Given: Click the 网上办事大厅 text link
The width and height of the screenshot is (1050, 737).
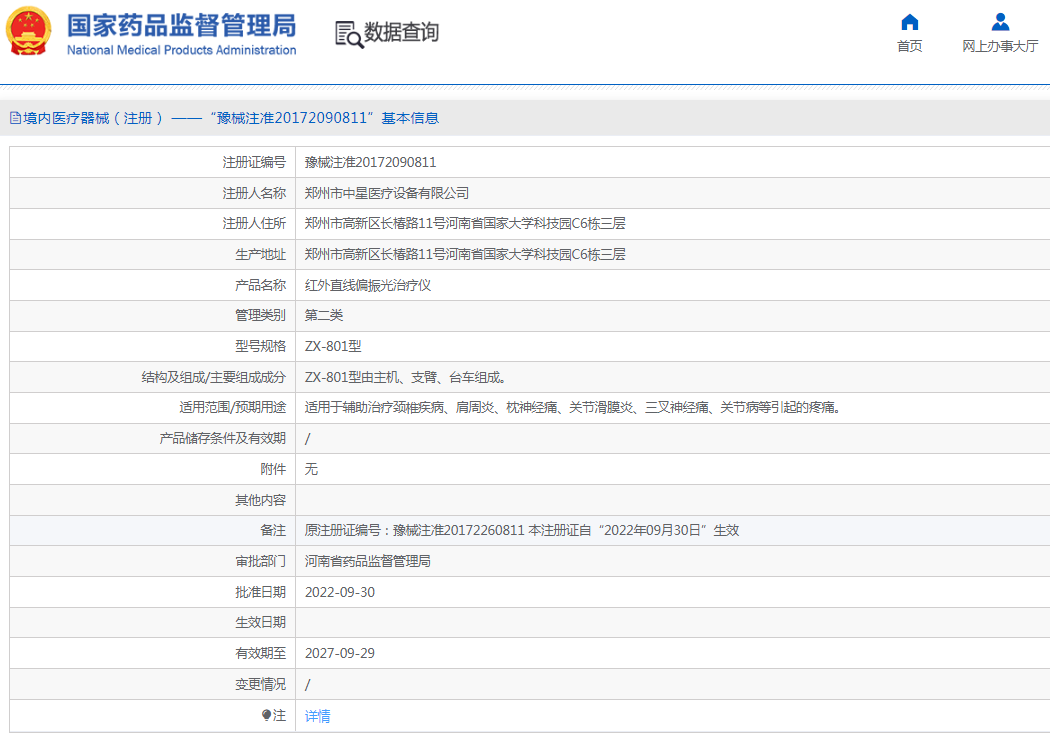Looking at the screenshot, I should pos(1000,46).
